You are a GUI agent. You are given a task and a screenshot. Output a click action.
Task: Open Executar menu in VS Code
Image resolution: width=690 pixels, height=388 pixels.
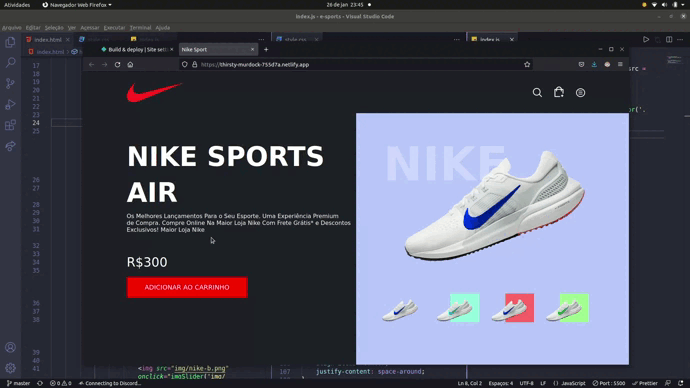click(114, 27)
